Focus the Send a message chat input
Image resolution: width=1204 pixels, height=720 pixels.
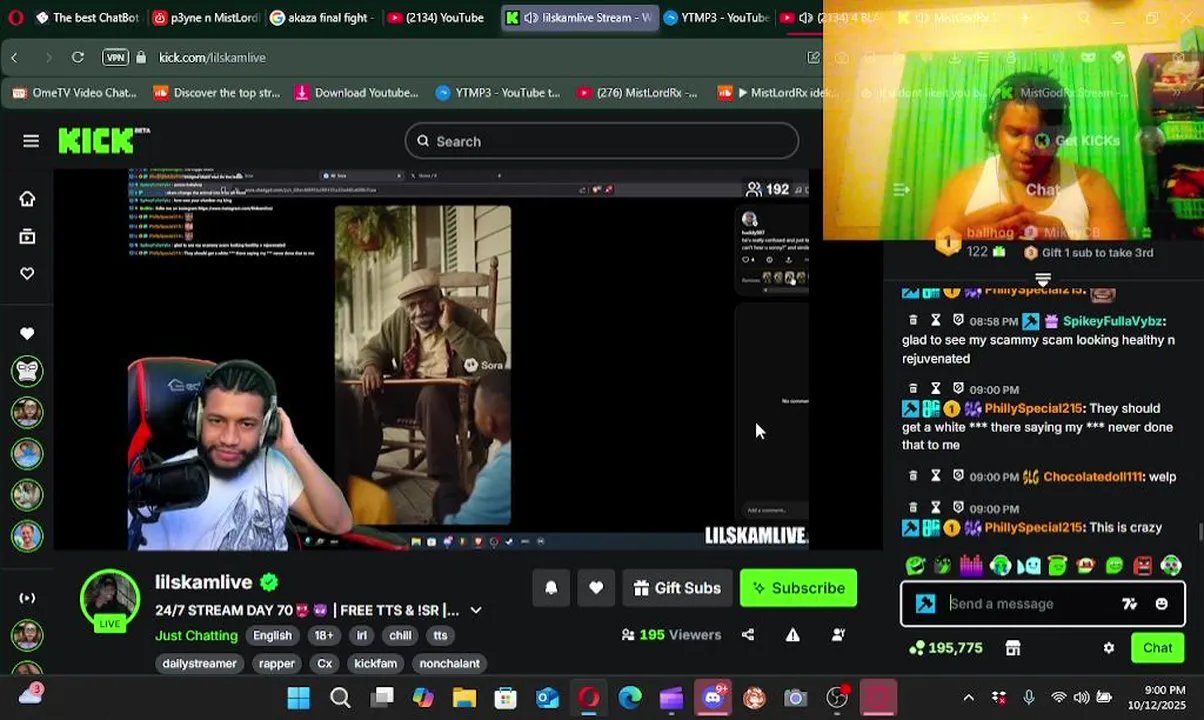tap(1030, 604)
